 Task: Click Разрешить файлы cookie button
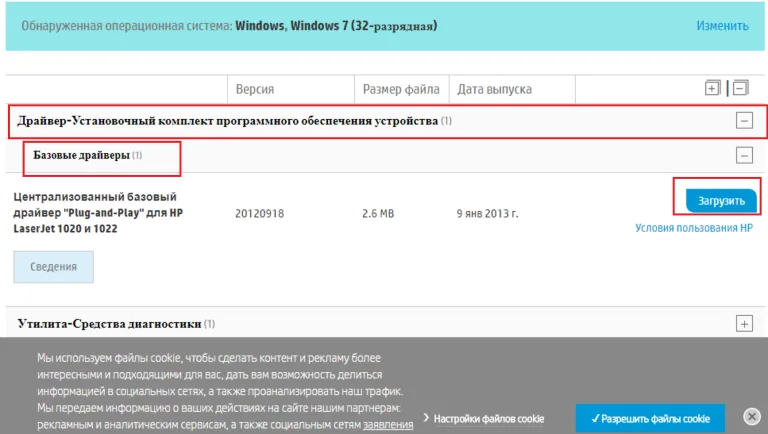pos(650,419)
